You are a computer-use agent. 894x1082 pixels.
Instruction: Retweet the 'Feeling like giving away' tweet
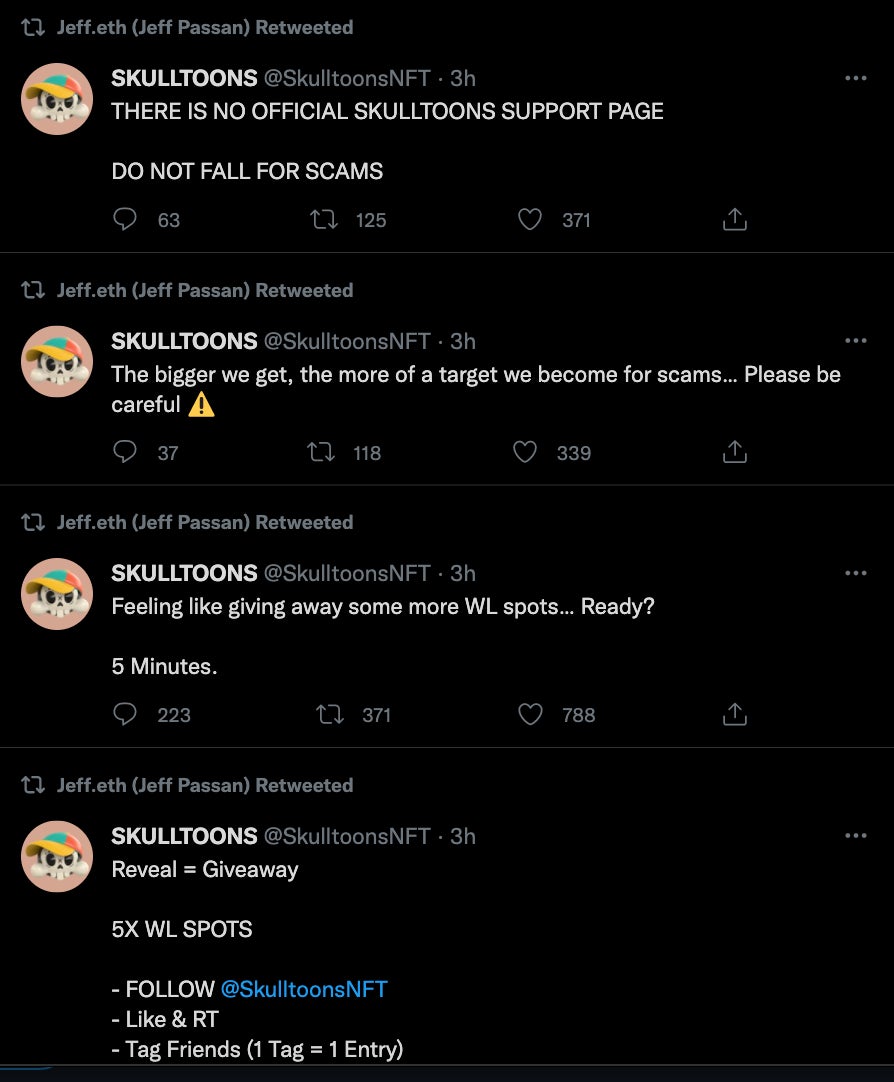(x=329, y=714)
